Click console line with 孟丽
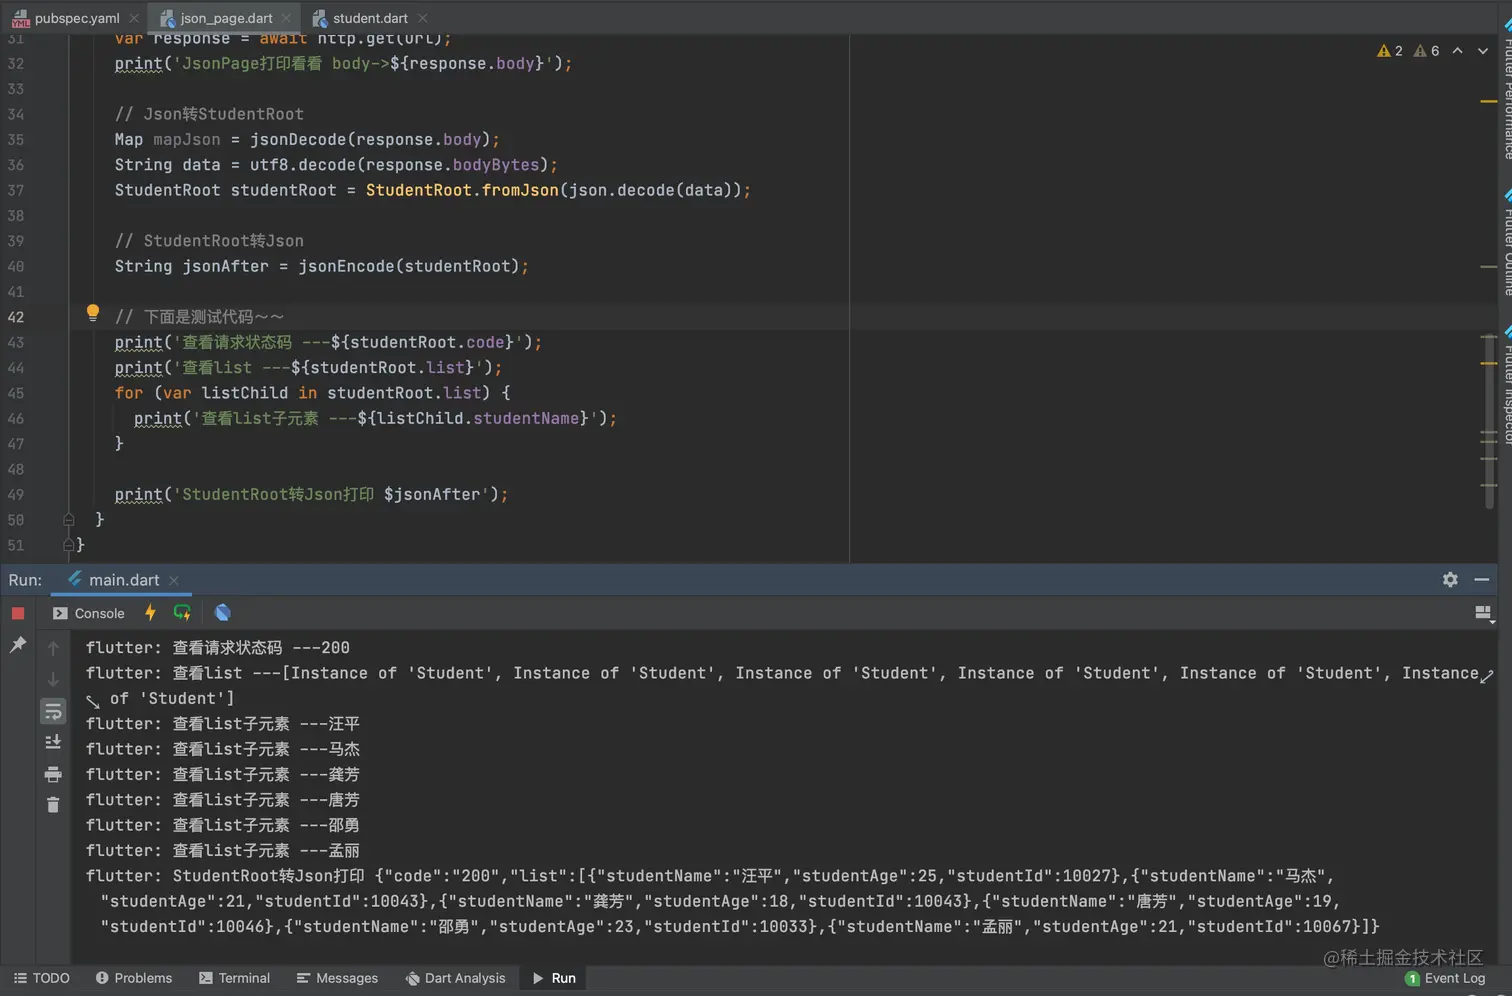 pyautogui.click(x=223, y=851)
